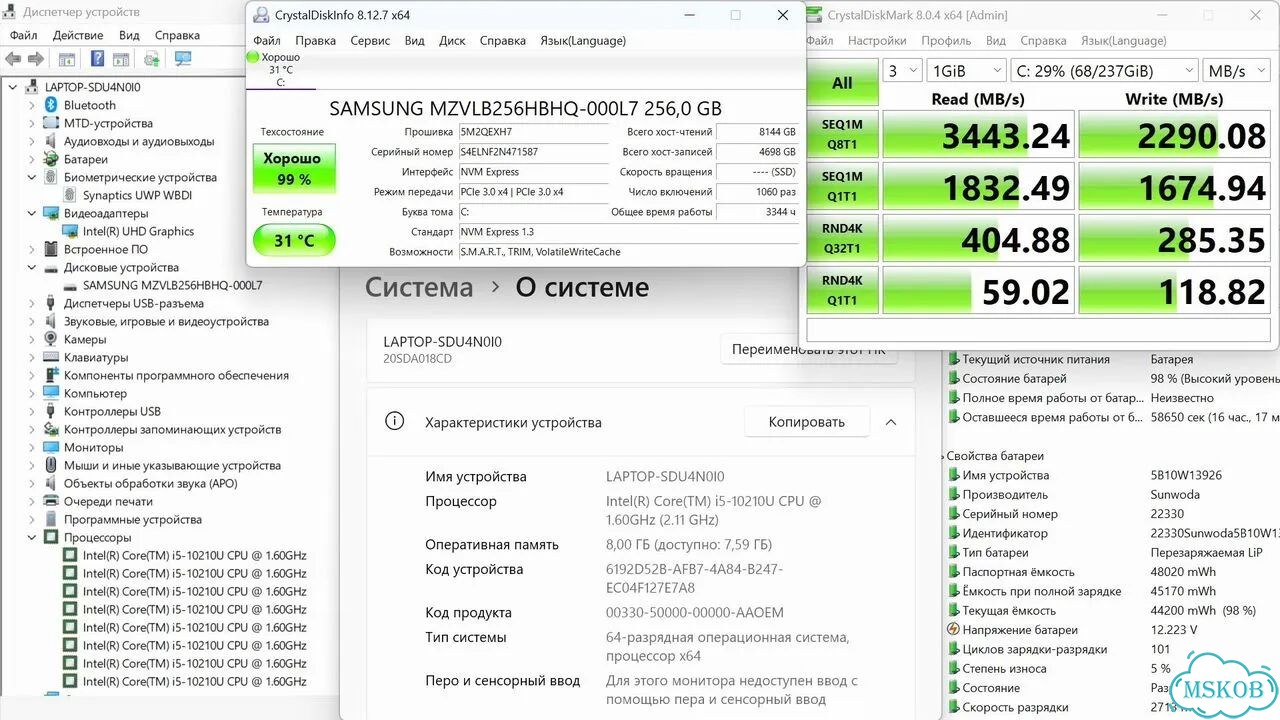Collapse the Видеоадаптеры category
This screenshot has width=1280, height=720.
click(32, 213)
